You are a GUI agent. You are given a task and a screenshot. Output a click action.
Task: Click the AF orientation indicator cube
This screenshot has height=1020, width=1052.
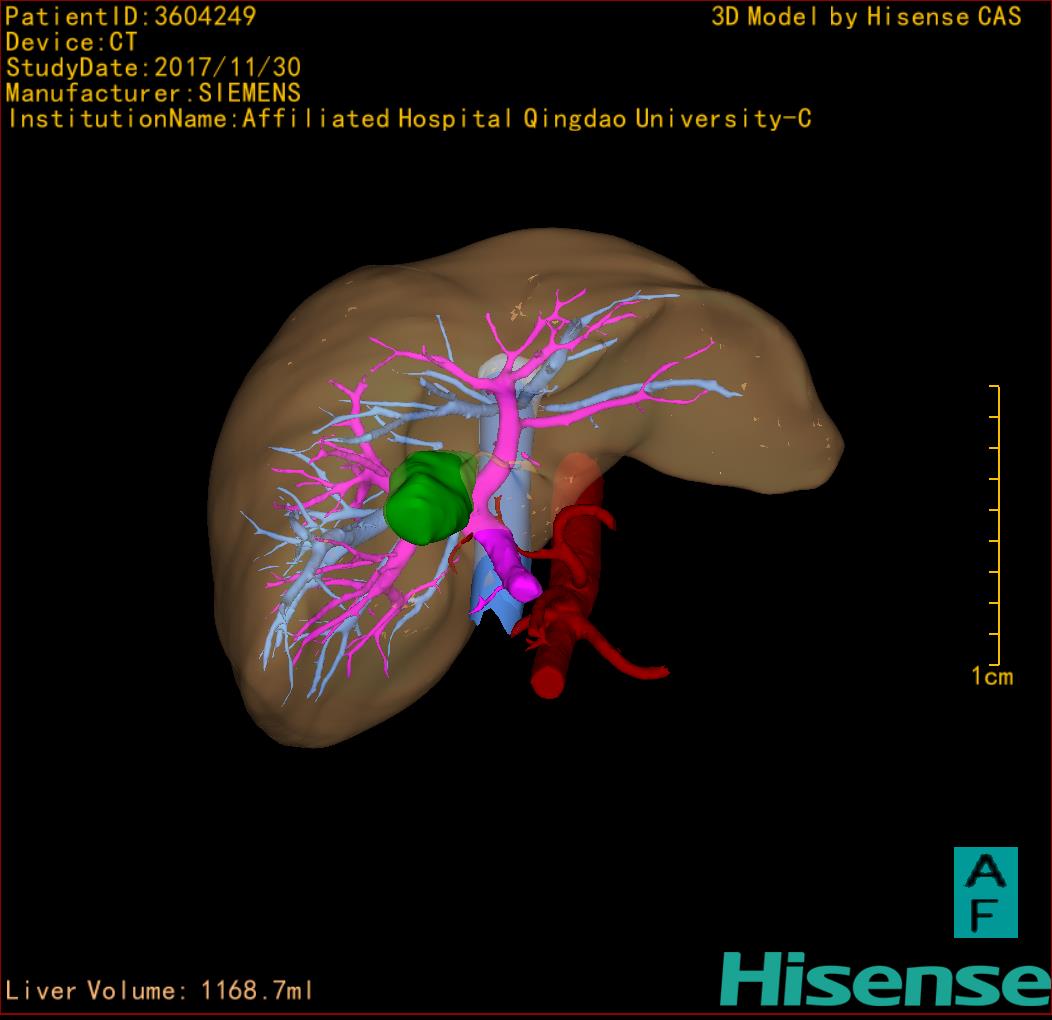(985, 892)
